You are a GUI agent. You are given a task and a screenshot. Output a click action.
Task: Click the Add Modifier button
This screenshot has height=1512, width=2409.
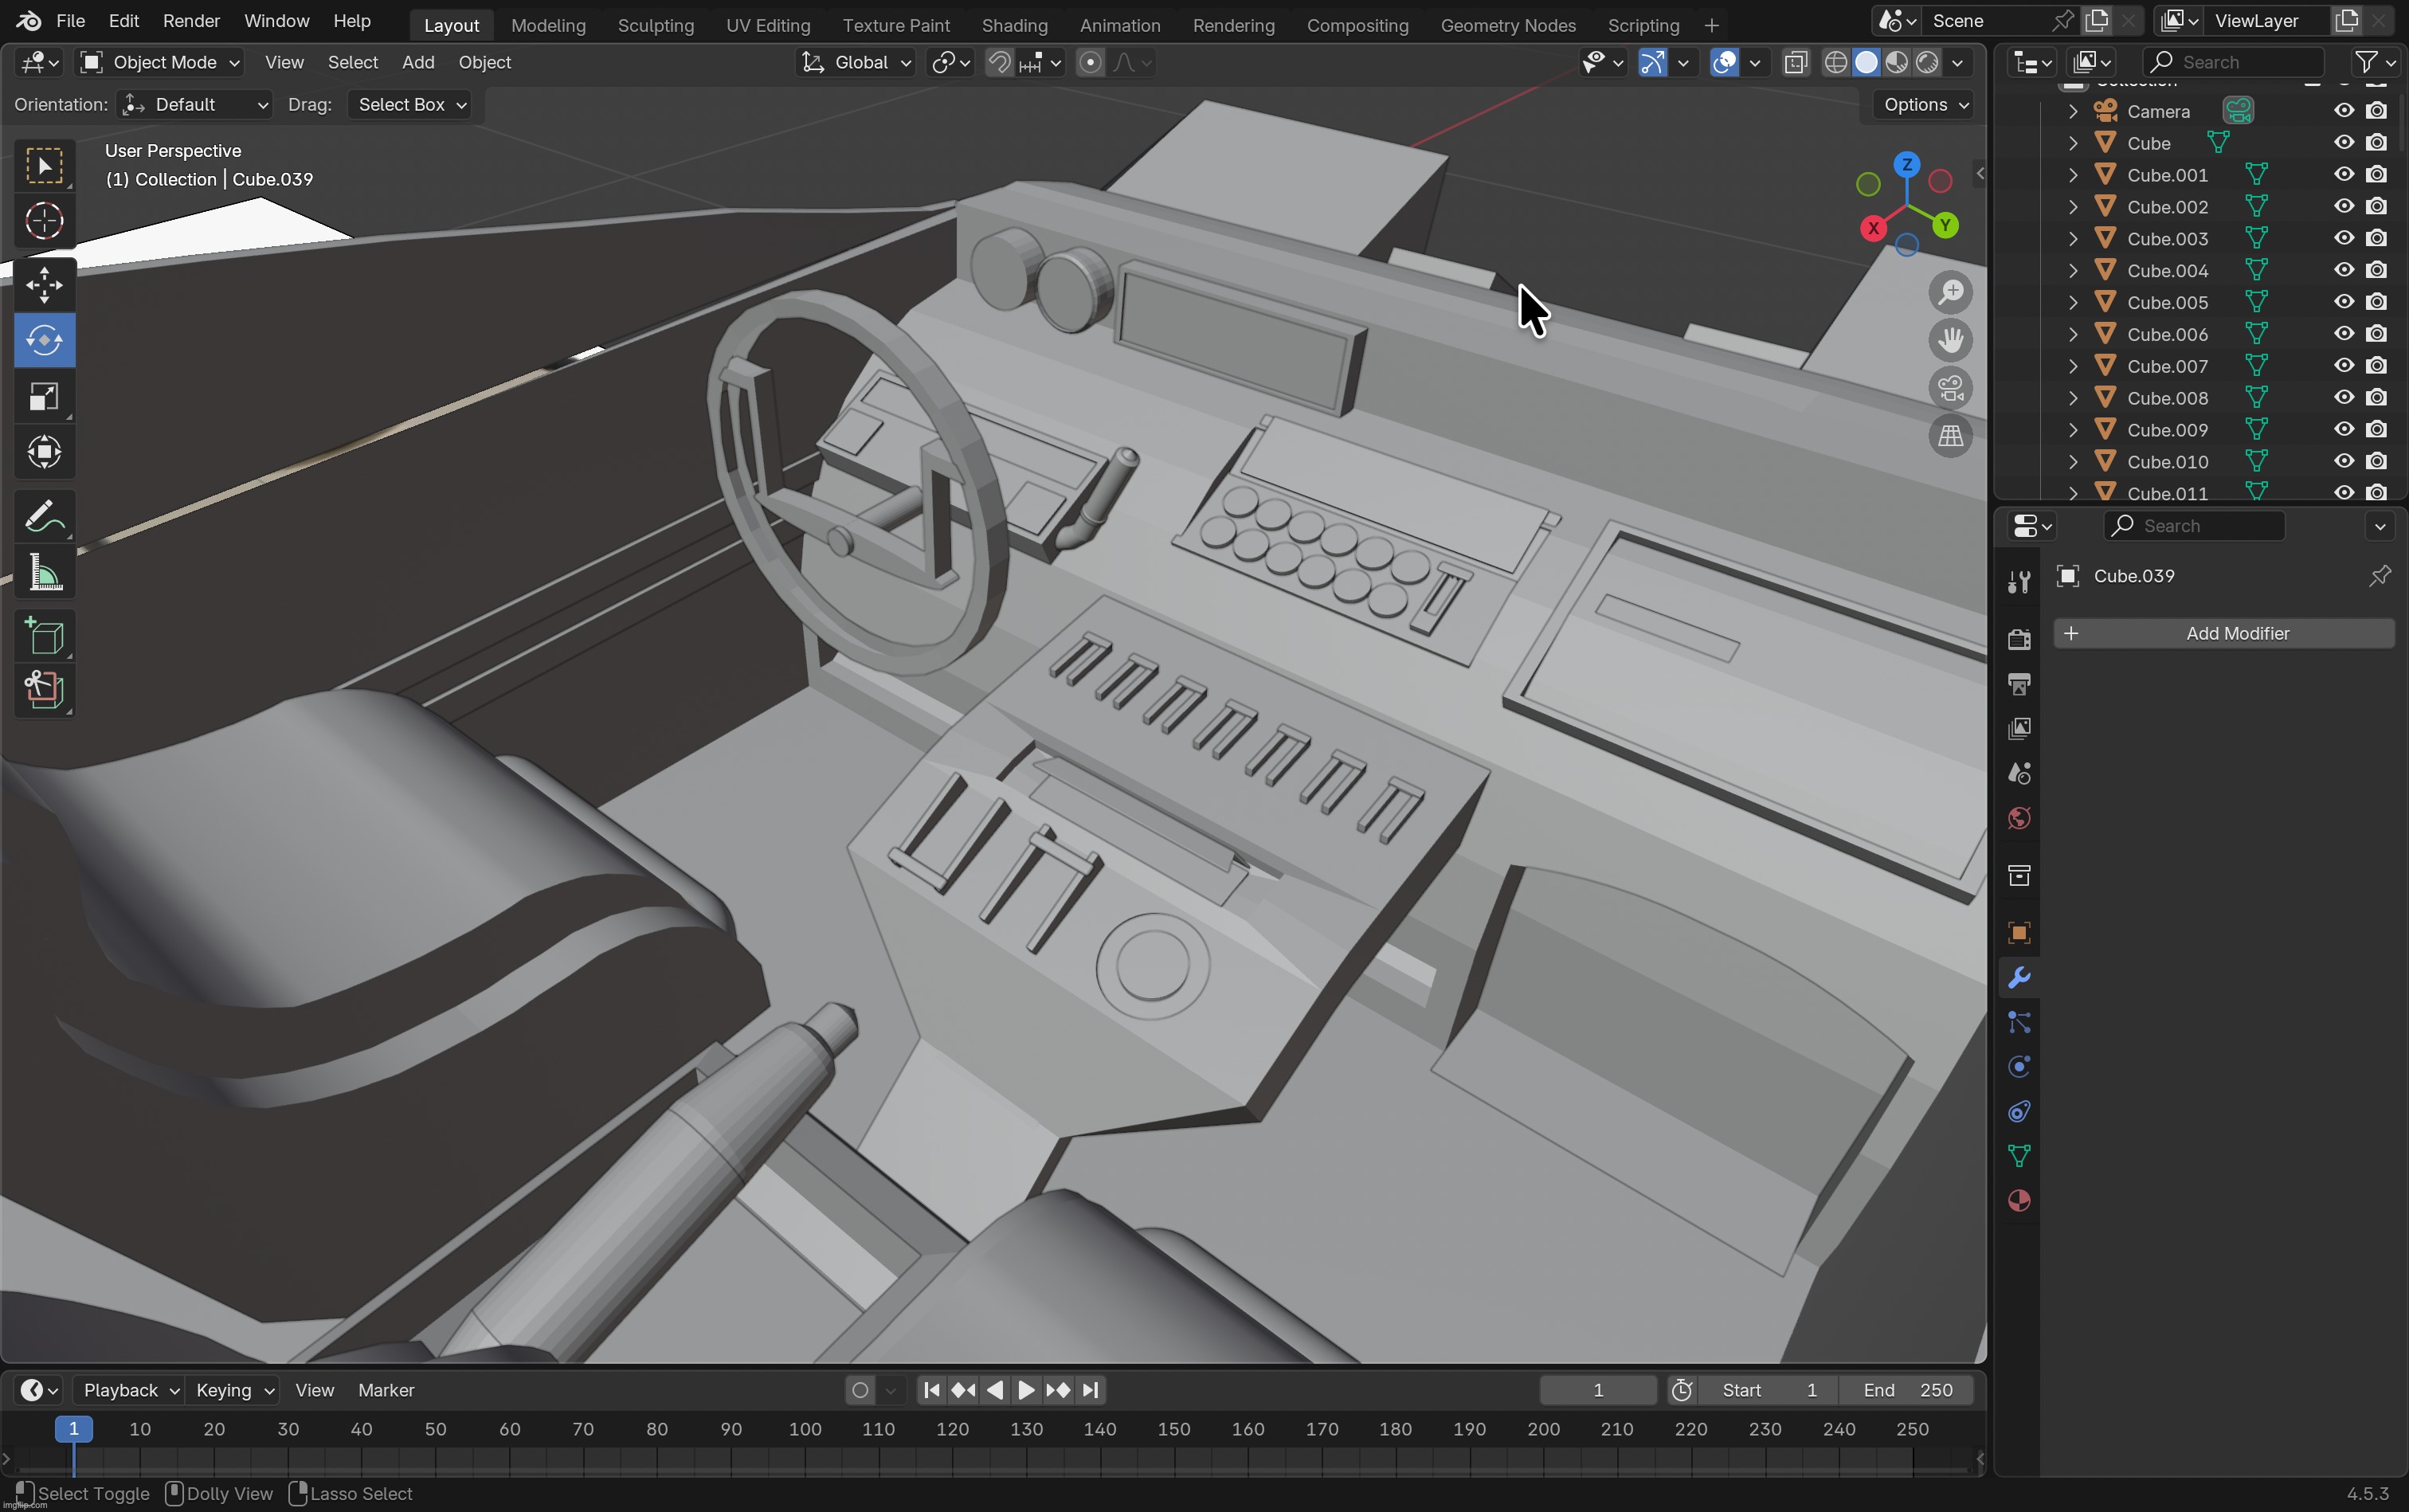click(2224, 633)
